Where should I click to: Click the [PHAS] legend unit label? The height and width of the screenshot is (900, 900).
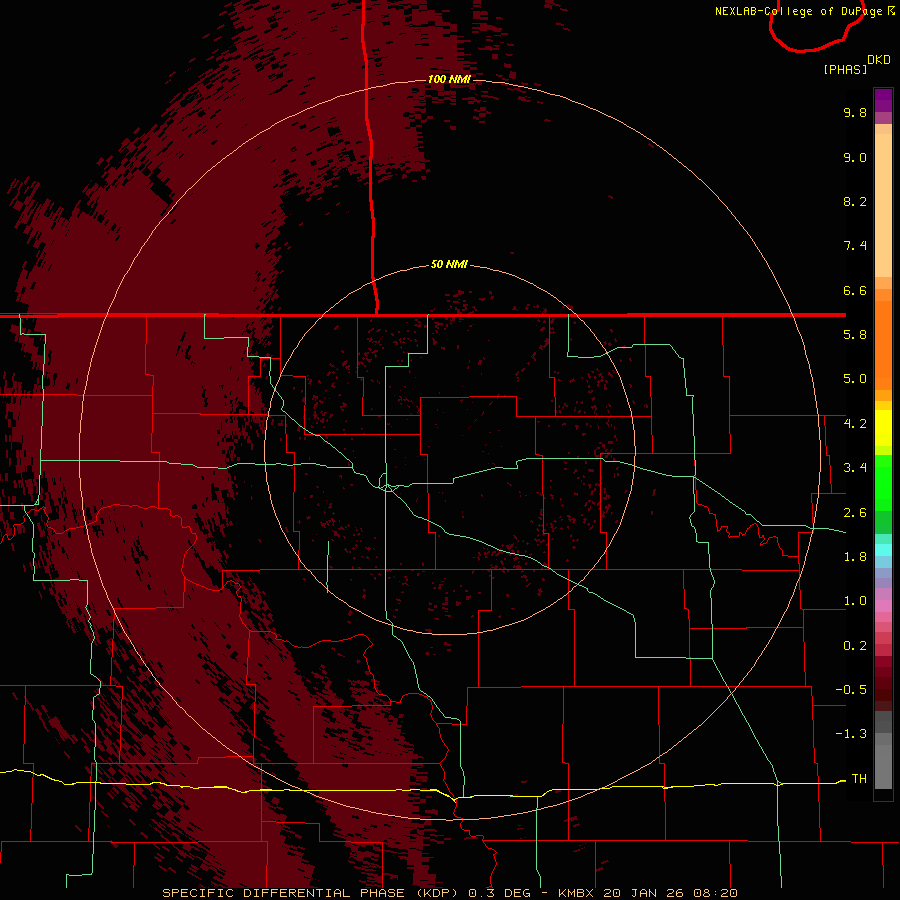(x=845, y=70)
